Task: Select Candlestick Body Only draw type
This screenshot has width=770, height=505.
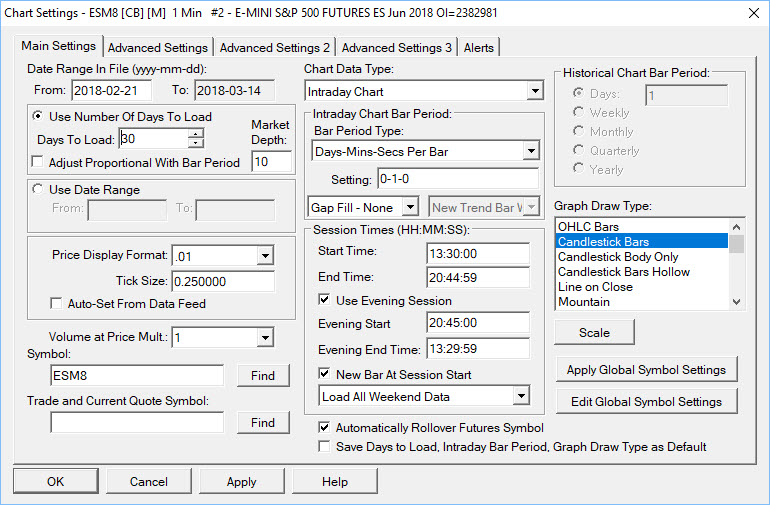Action: coord(642,256)
